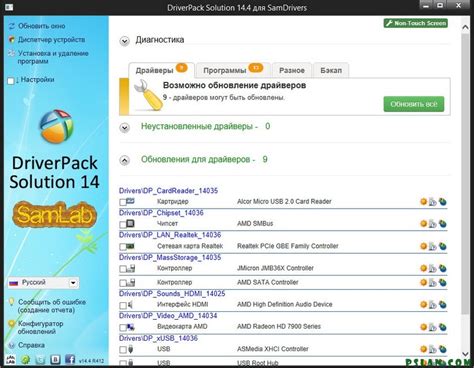Click the Non-Touch Screen button

(x=416, y=23)
